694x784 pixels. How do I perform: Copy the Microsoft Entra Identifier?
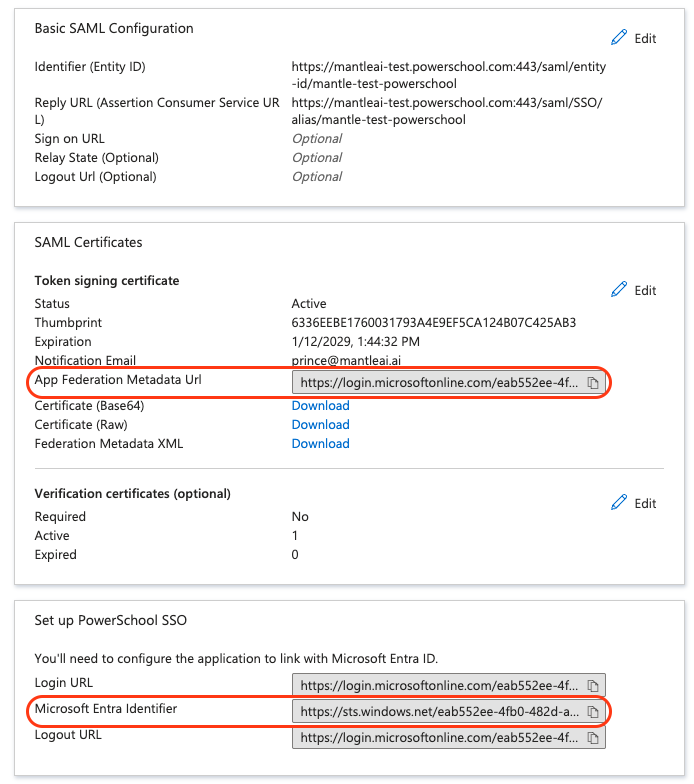click(x=593, y=712)
